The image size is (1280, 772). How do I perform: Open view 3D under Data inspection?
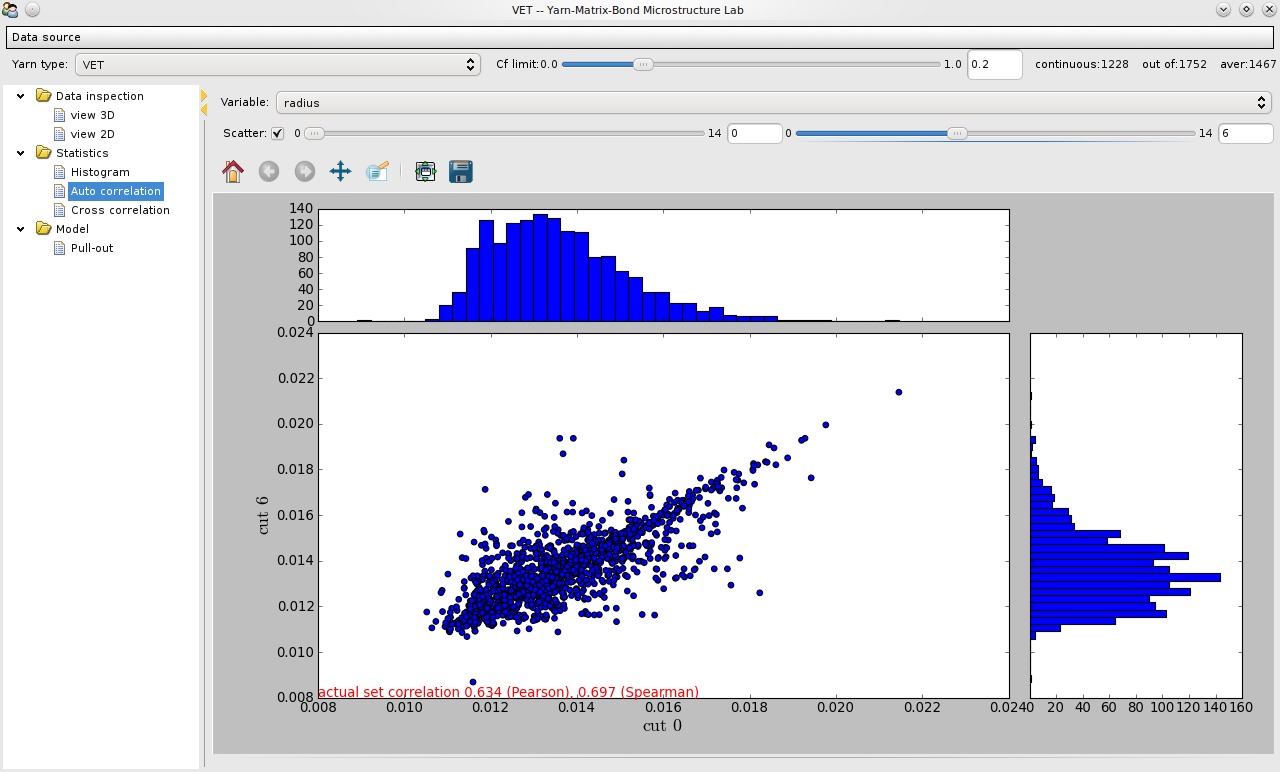coord(92,115)
